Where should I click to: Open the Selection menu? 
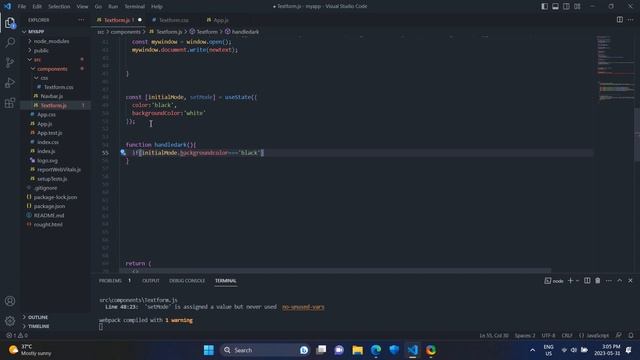59,7
